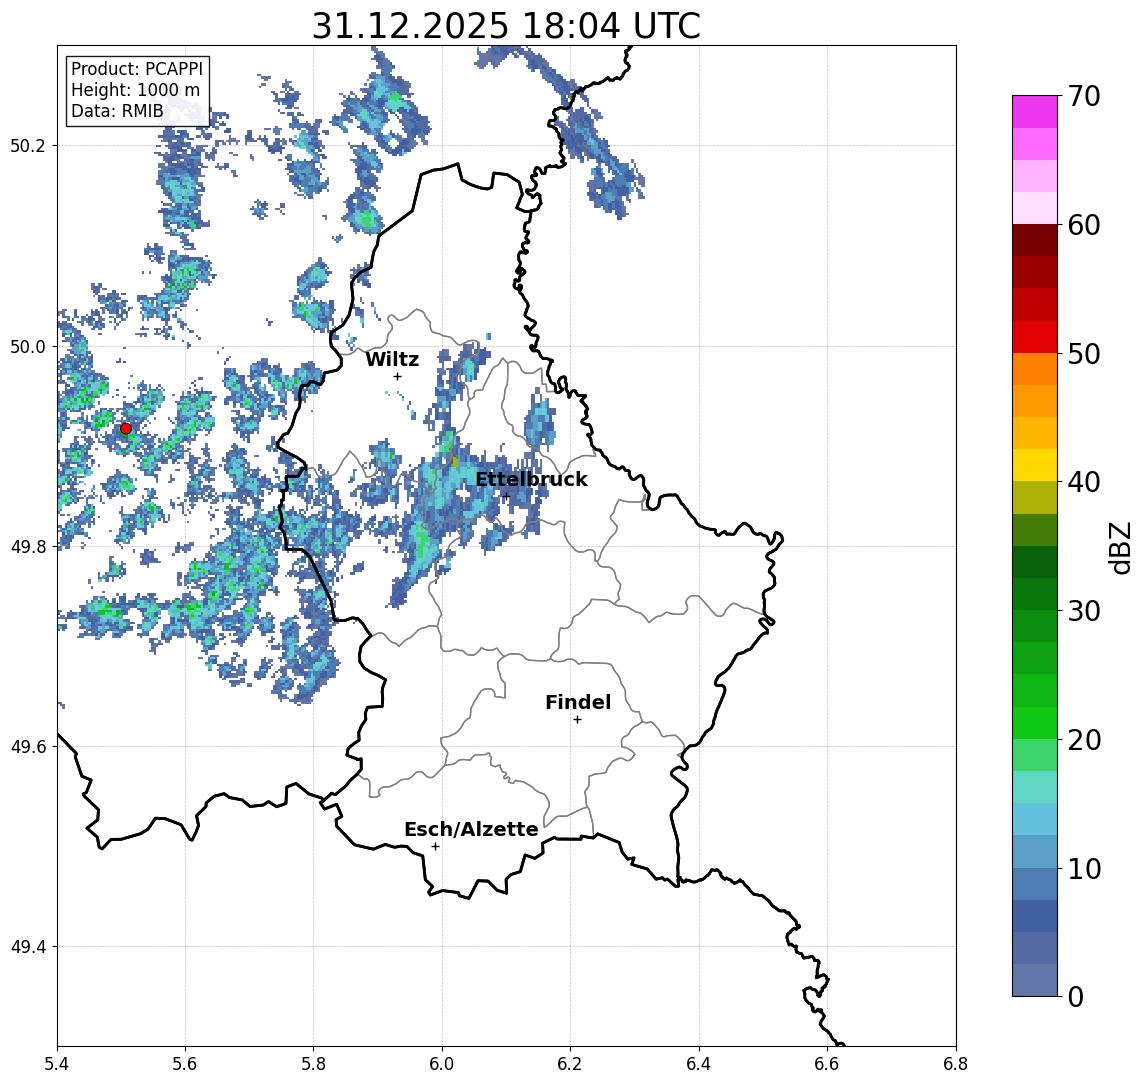The image size is (1145, 1084).
Task: Click the red radar location marker dot
Action: [126, 429]
